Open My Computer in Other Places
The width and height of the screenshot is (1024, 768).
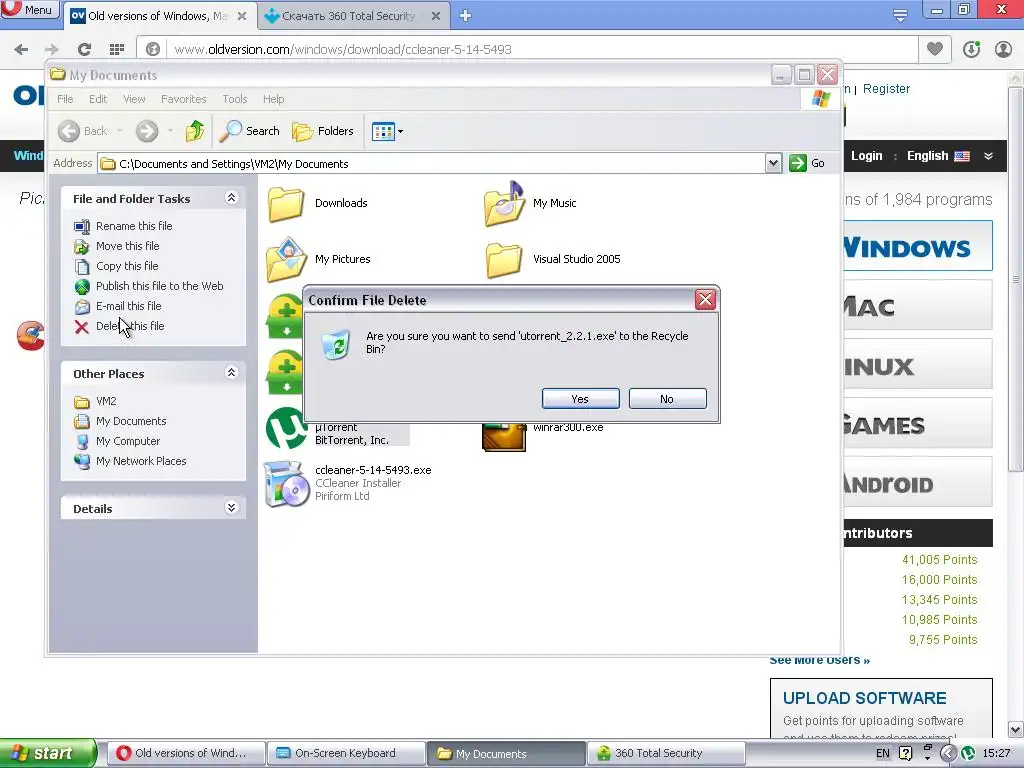127,441
